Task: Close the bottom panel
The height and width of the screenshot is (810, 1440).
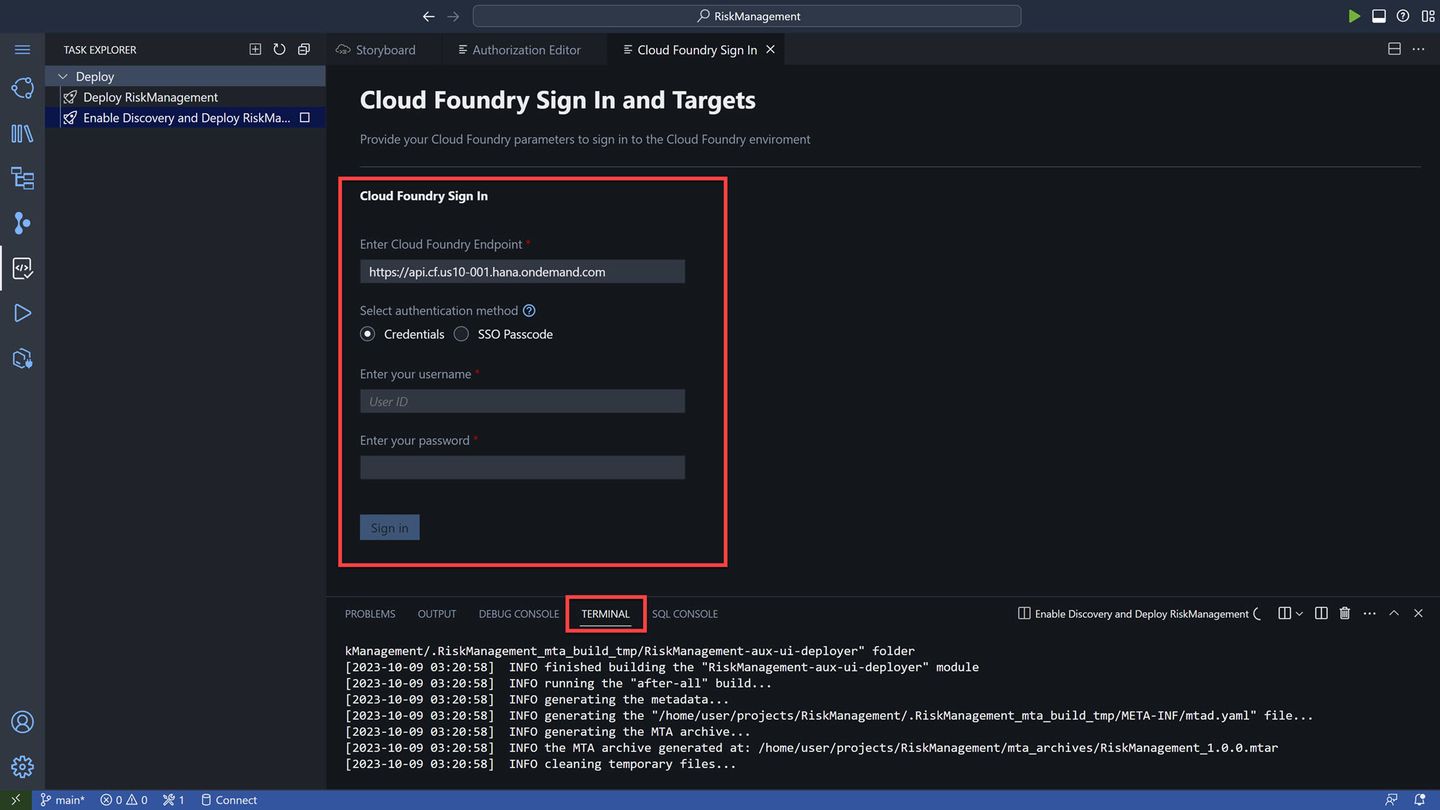Action: pos(1418,613)
